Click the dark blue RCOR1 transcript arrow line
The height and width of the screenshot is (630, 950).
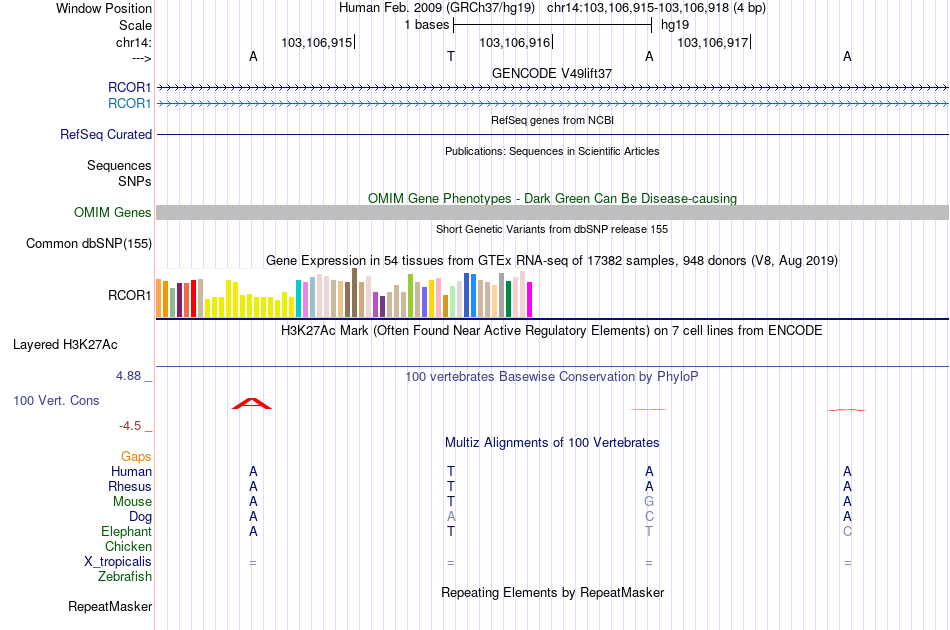(x=552, y=88)
